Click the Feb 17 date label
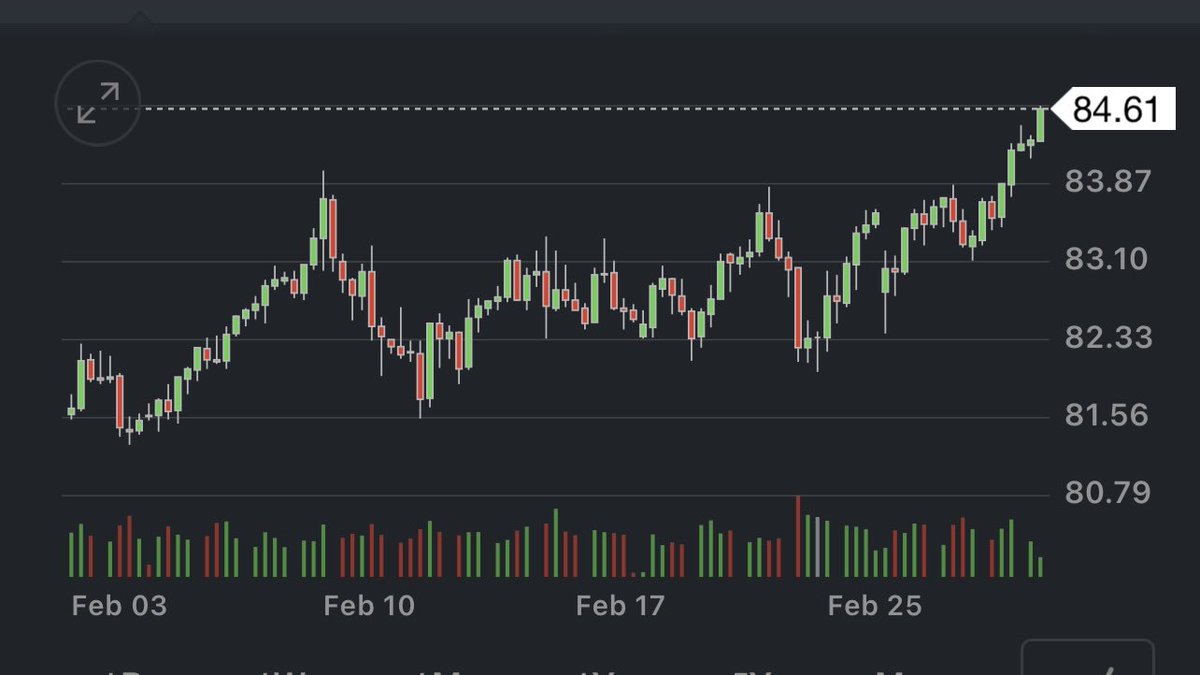1200x675 pixels. tap(620, 606)
